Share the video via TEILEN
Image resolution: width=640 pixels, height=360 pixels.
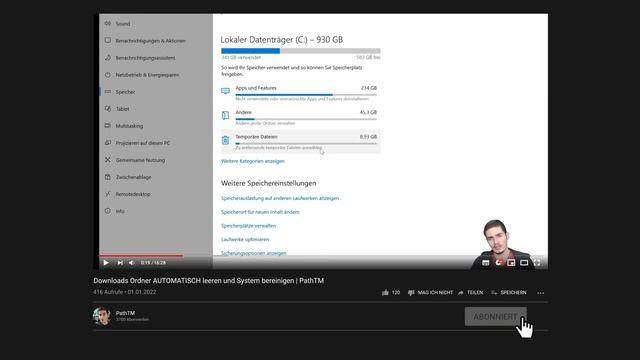tap(470, 293)
